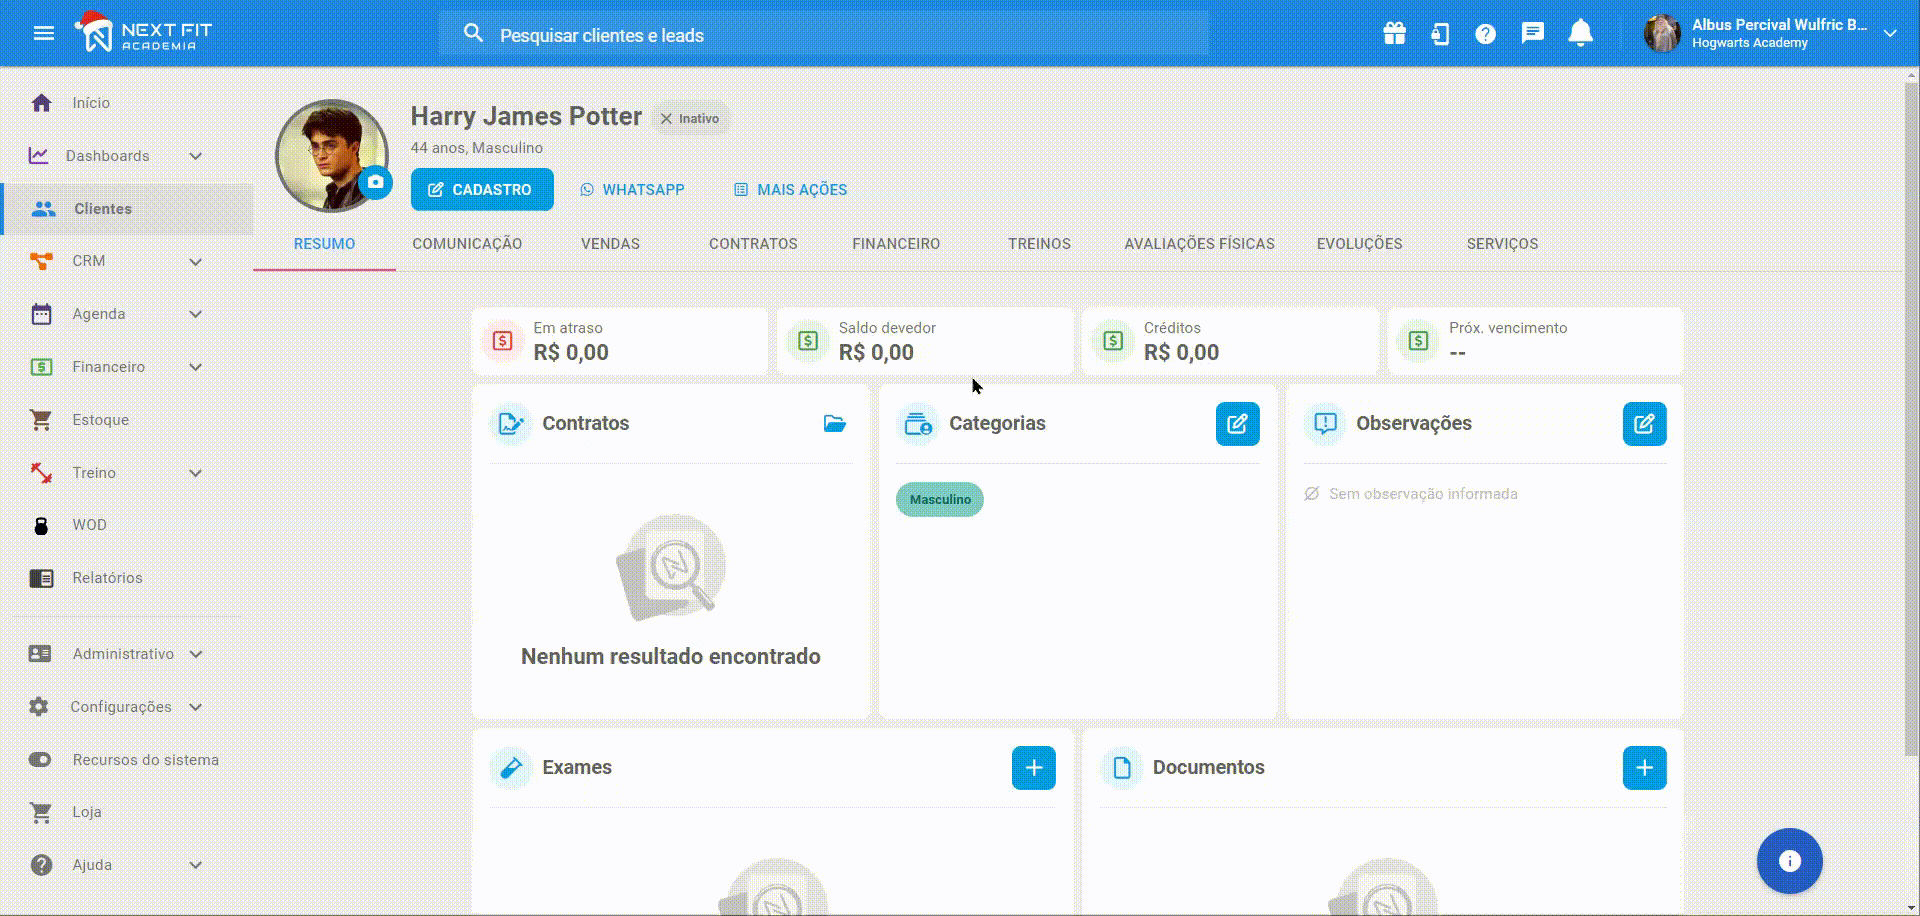Click the search clients and leads field
Viewport: 1920px width, 916px height.
823,34
